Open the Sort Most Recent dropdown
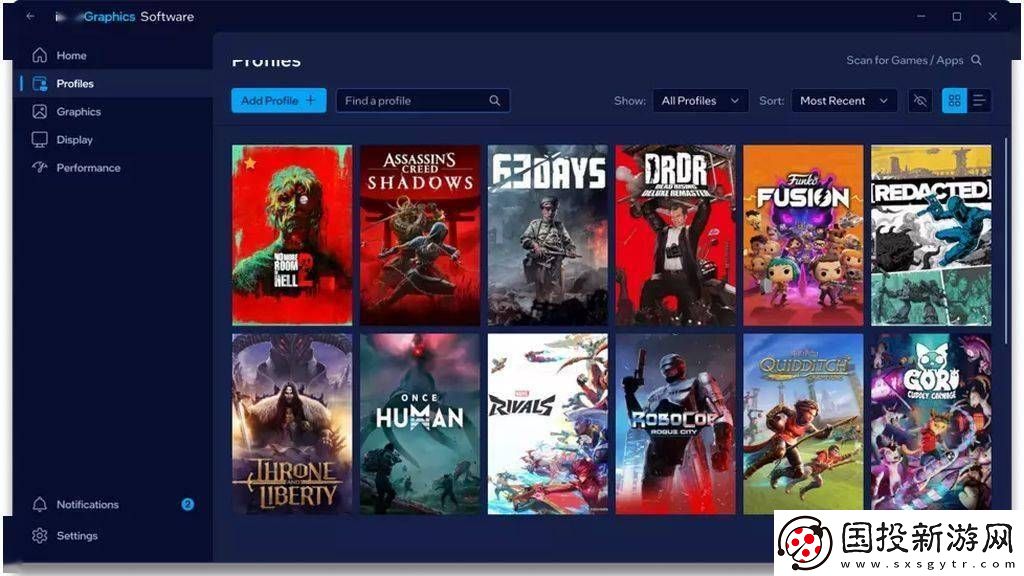The image size is (1024, 576). 844,101
